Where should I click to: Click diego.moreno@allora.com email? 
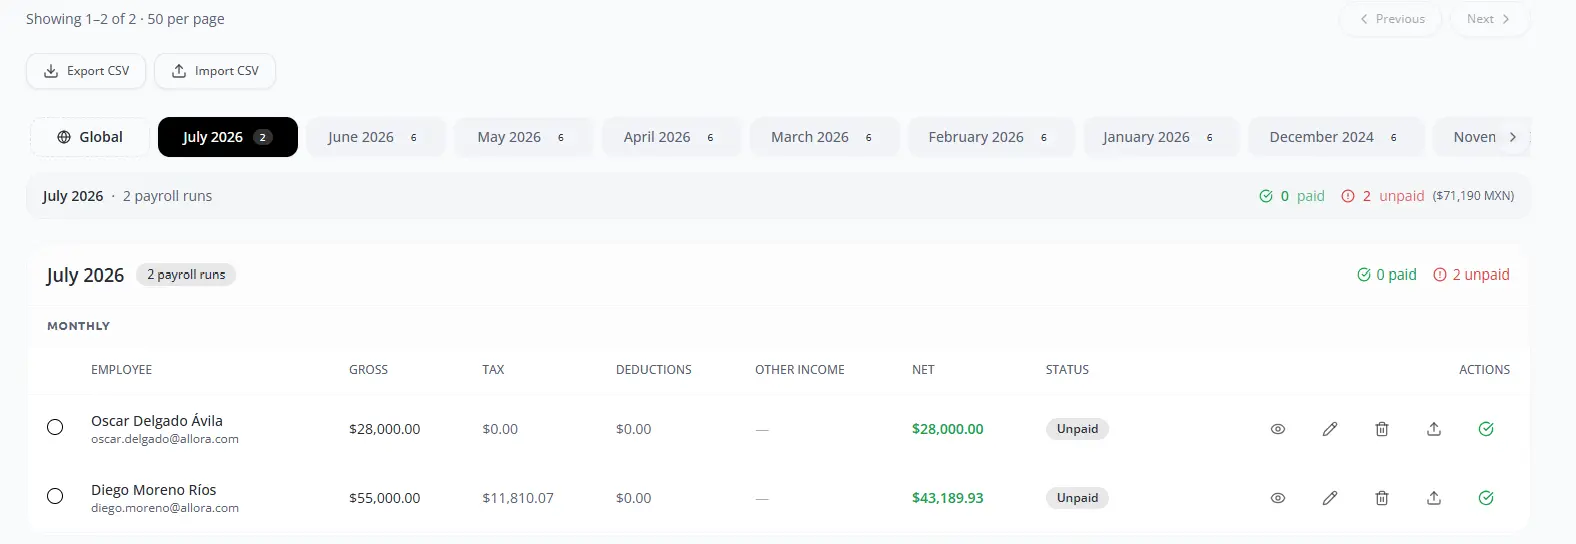pos(165,508)
